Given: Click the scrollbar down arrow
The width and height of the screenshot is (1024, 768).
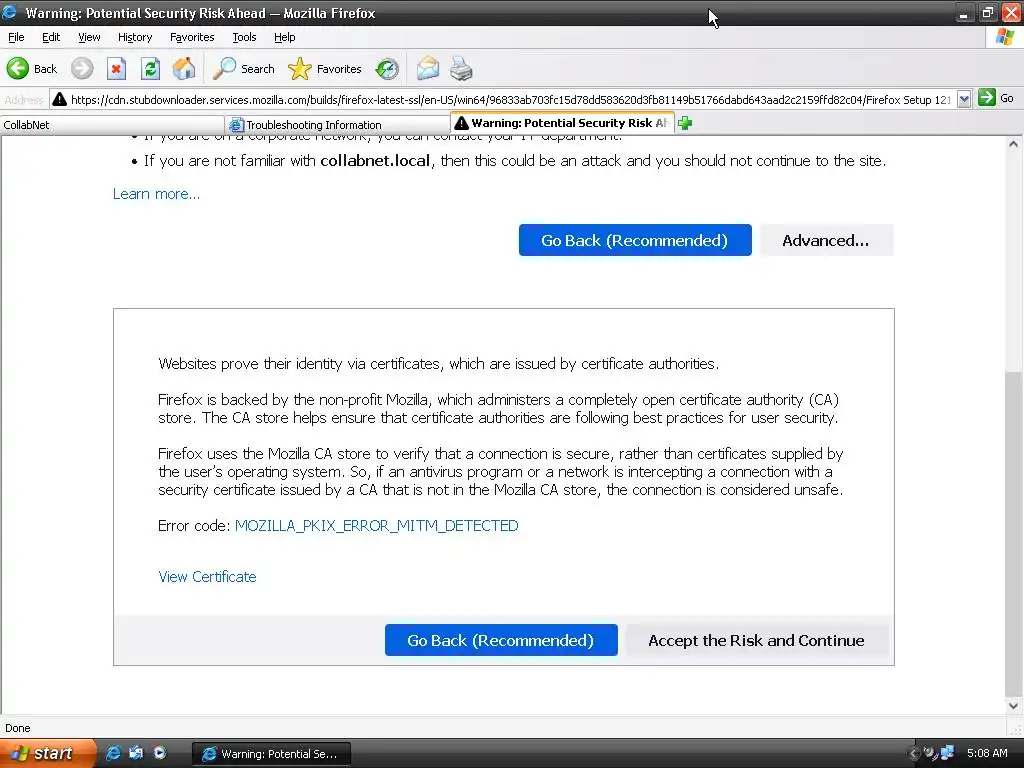Looking at the screenshot, I should point(1013,705).
